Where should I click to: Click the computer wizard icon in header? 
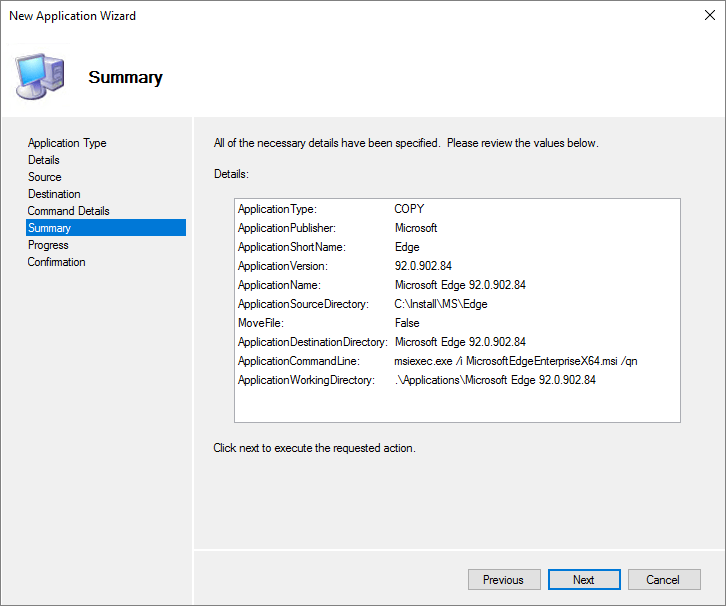(x=40, y=76)
